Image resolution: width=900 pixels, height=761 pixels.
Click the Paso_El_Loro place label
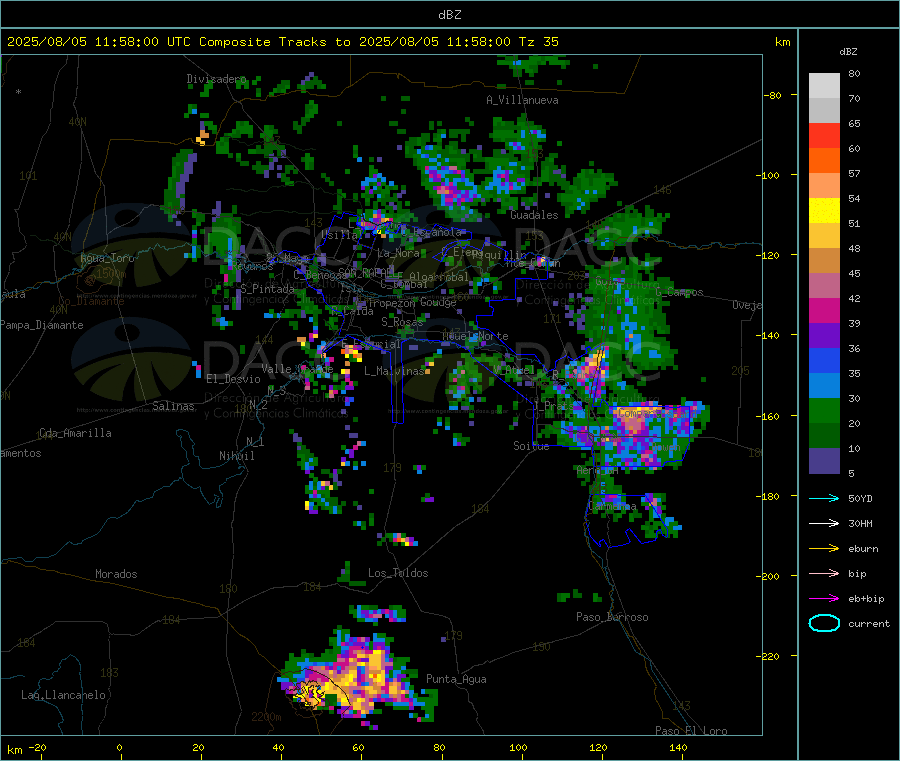pyautogui.click(x=691, y=731)
